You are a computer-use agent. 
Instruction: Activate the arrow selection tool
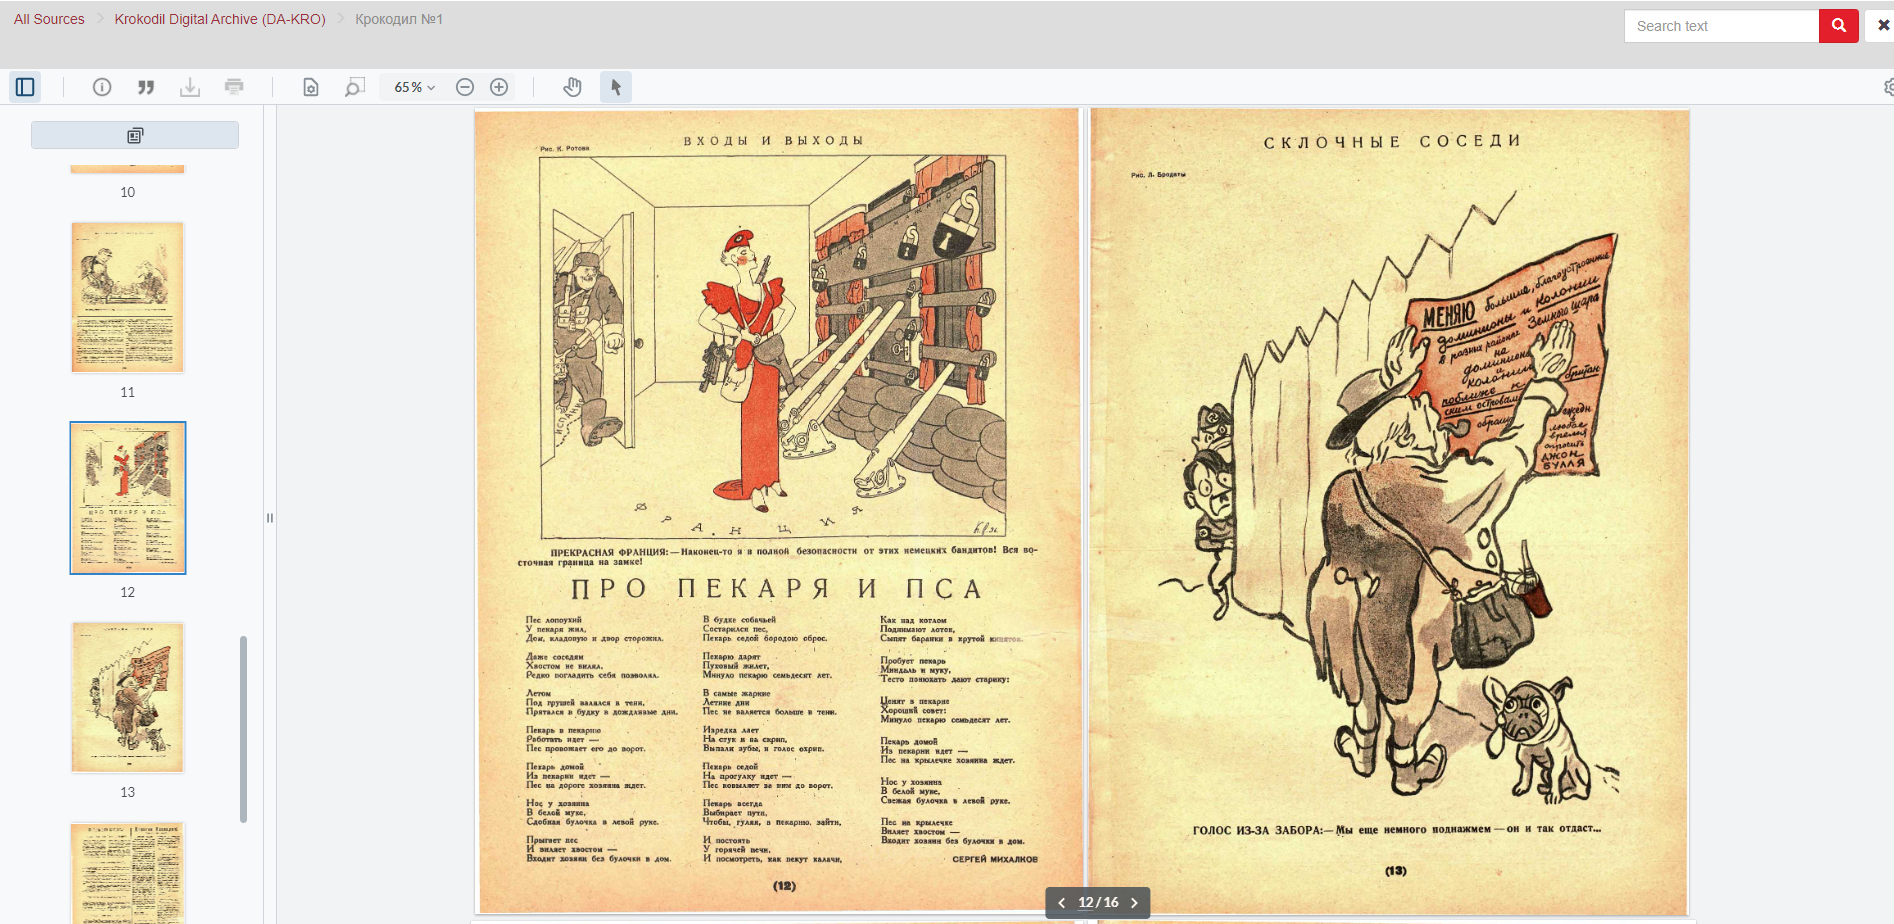[x=616, y=87]
